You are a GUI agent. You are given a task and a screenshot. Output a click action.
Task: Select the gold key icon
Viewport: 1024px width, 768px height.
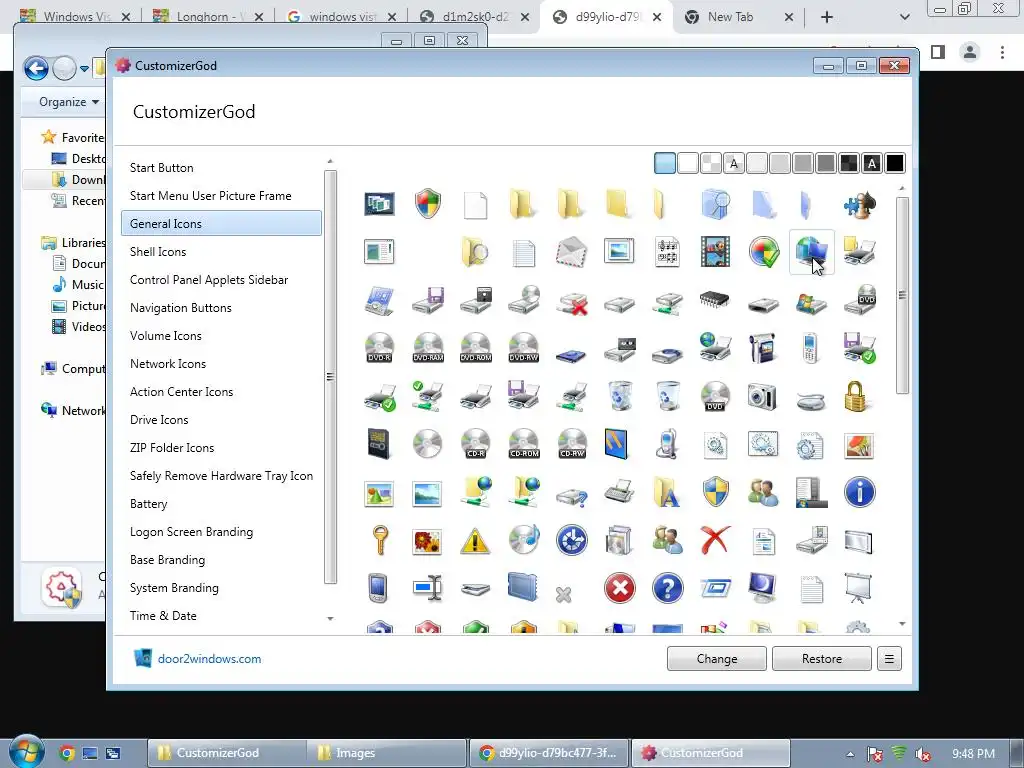tap(379, 540)
